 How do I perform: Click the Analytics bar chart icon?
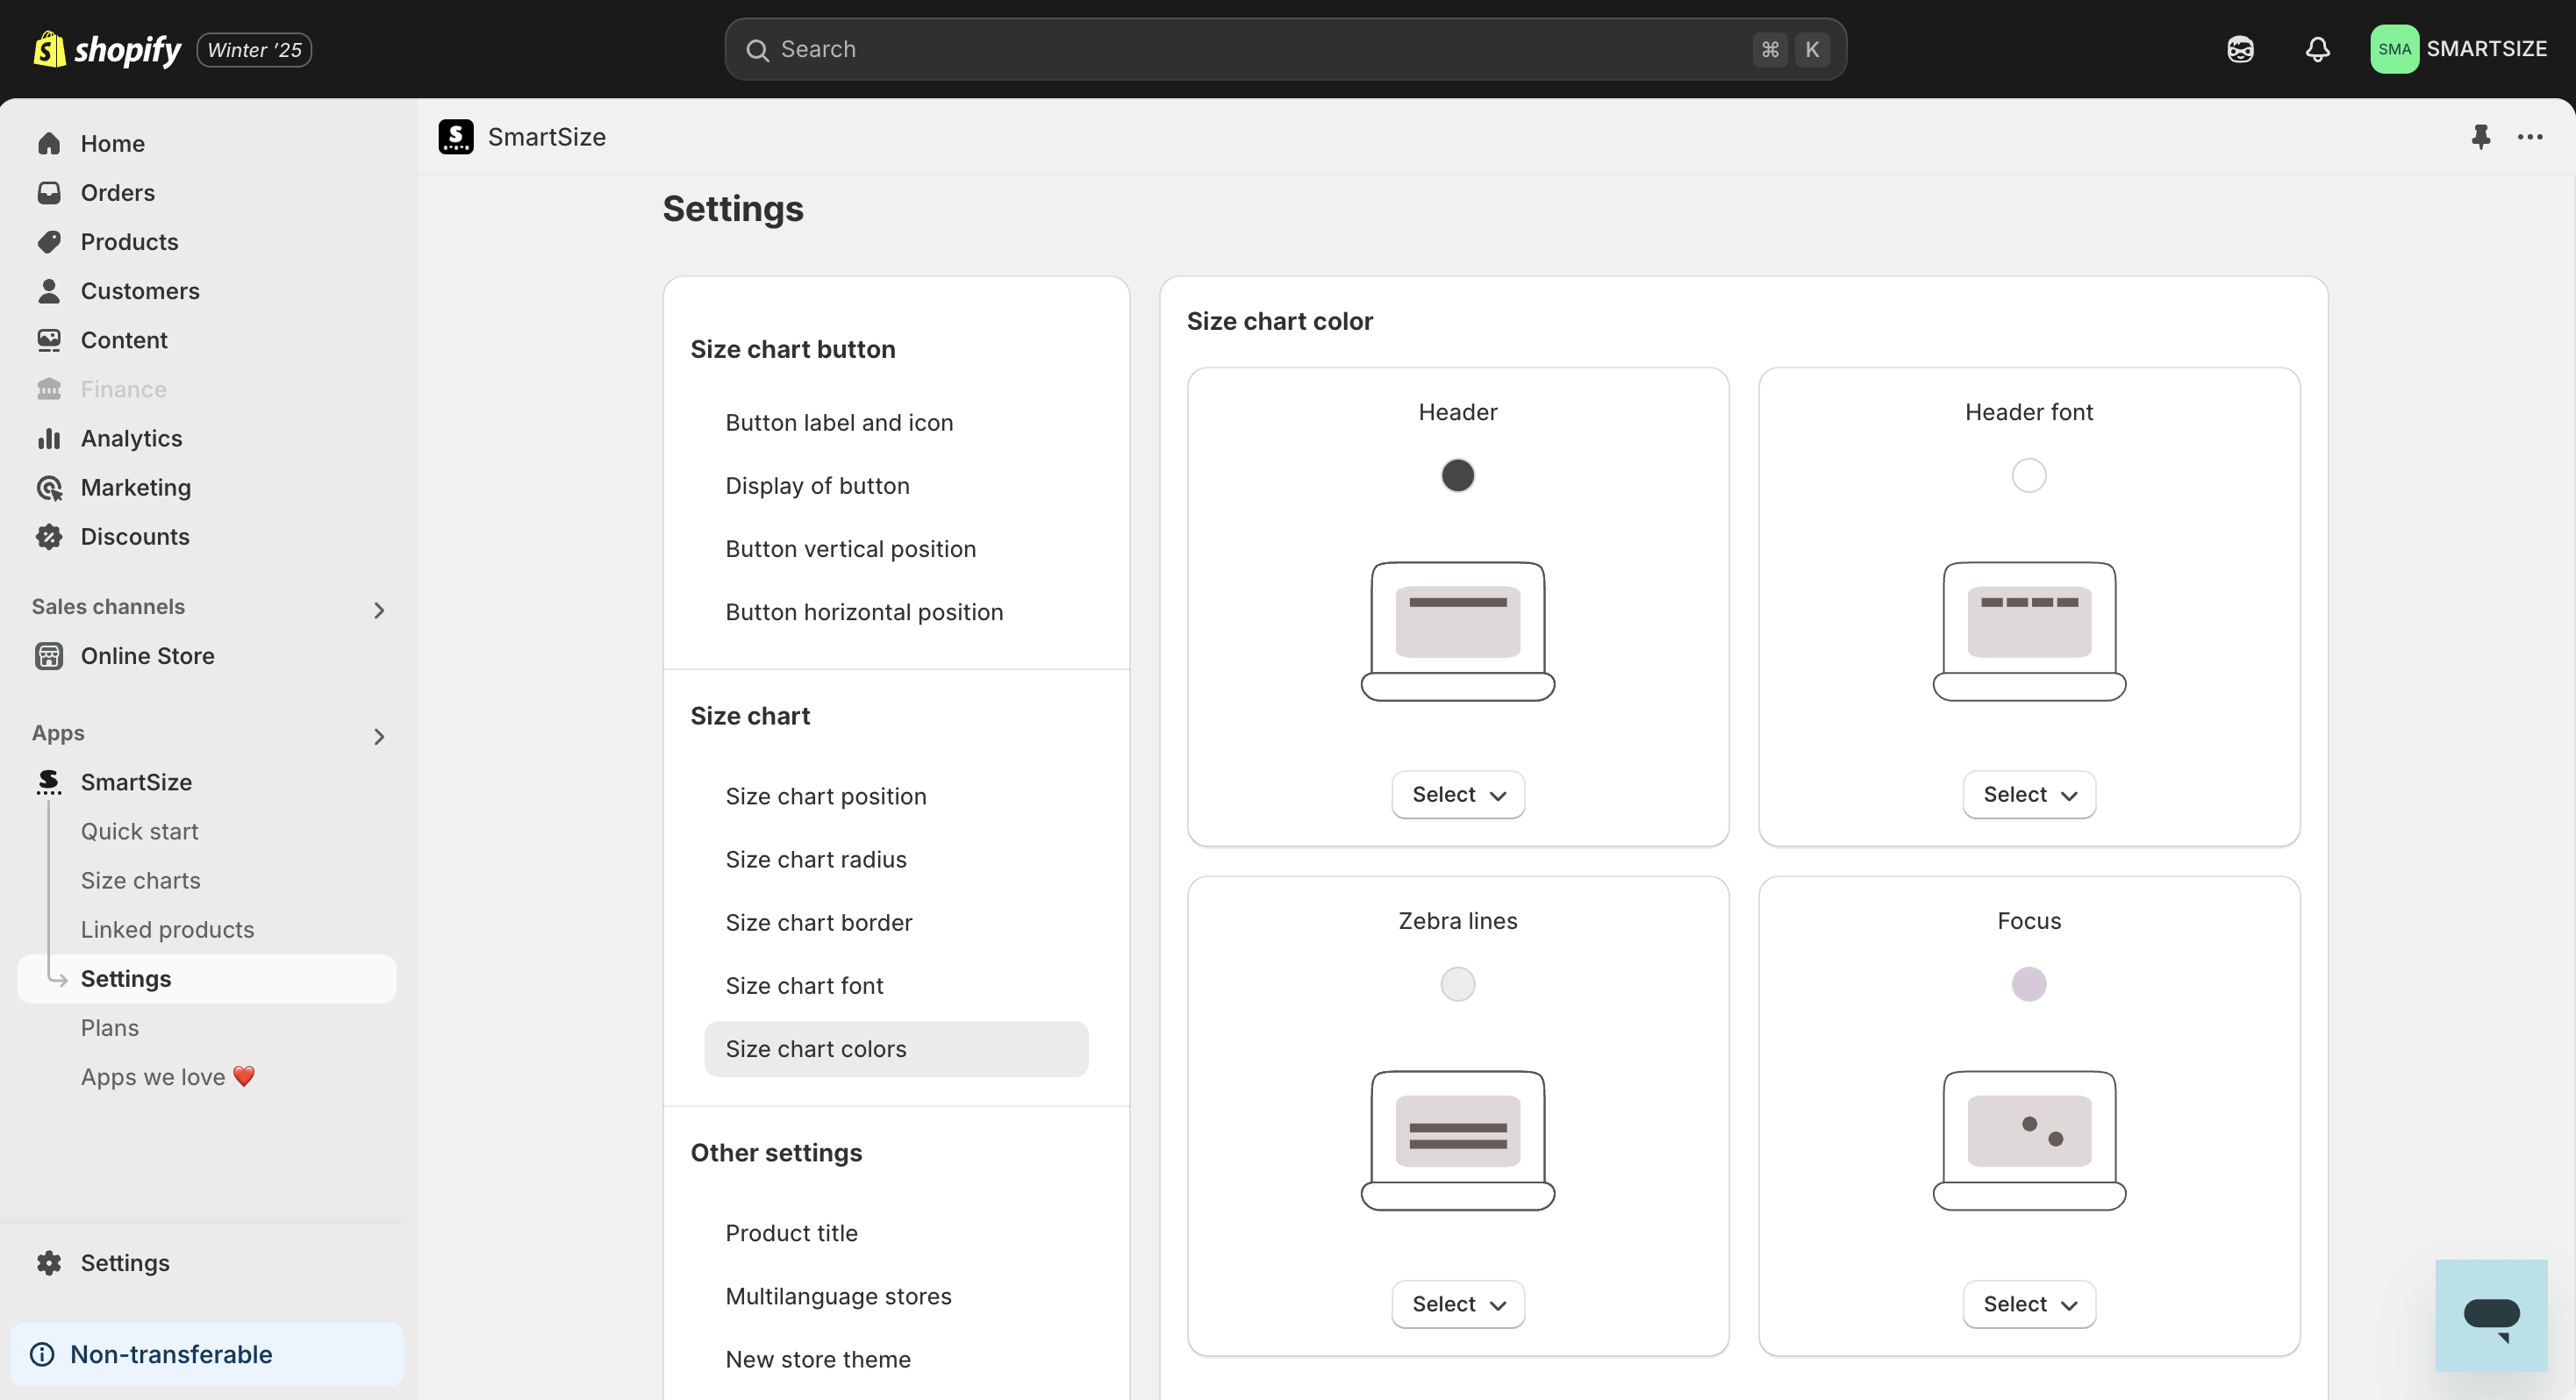coord(49,438)
